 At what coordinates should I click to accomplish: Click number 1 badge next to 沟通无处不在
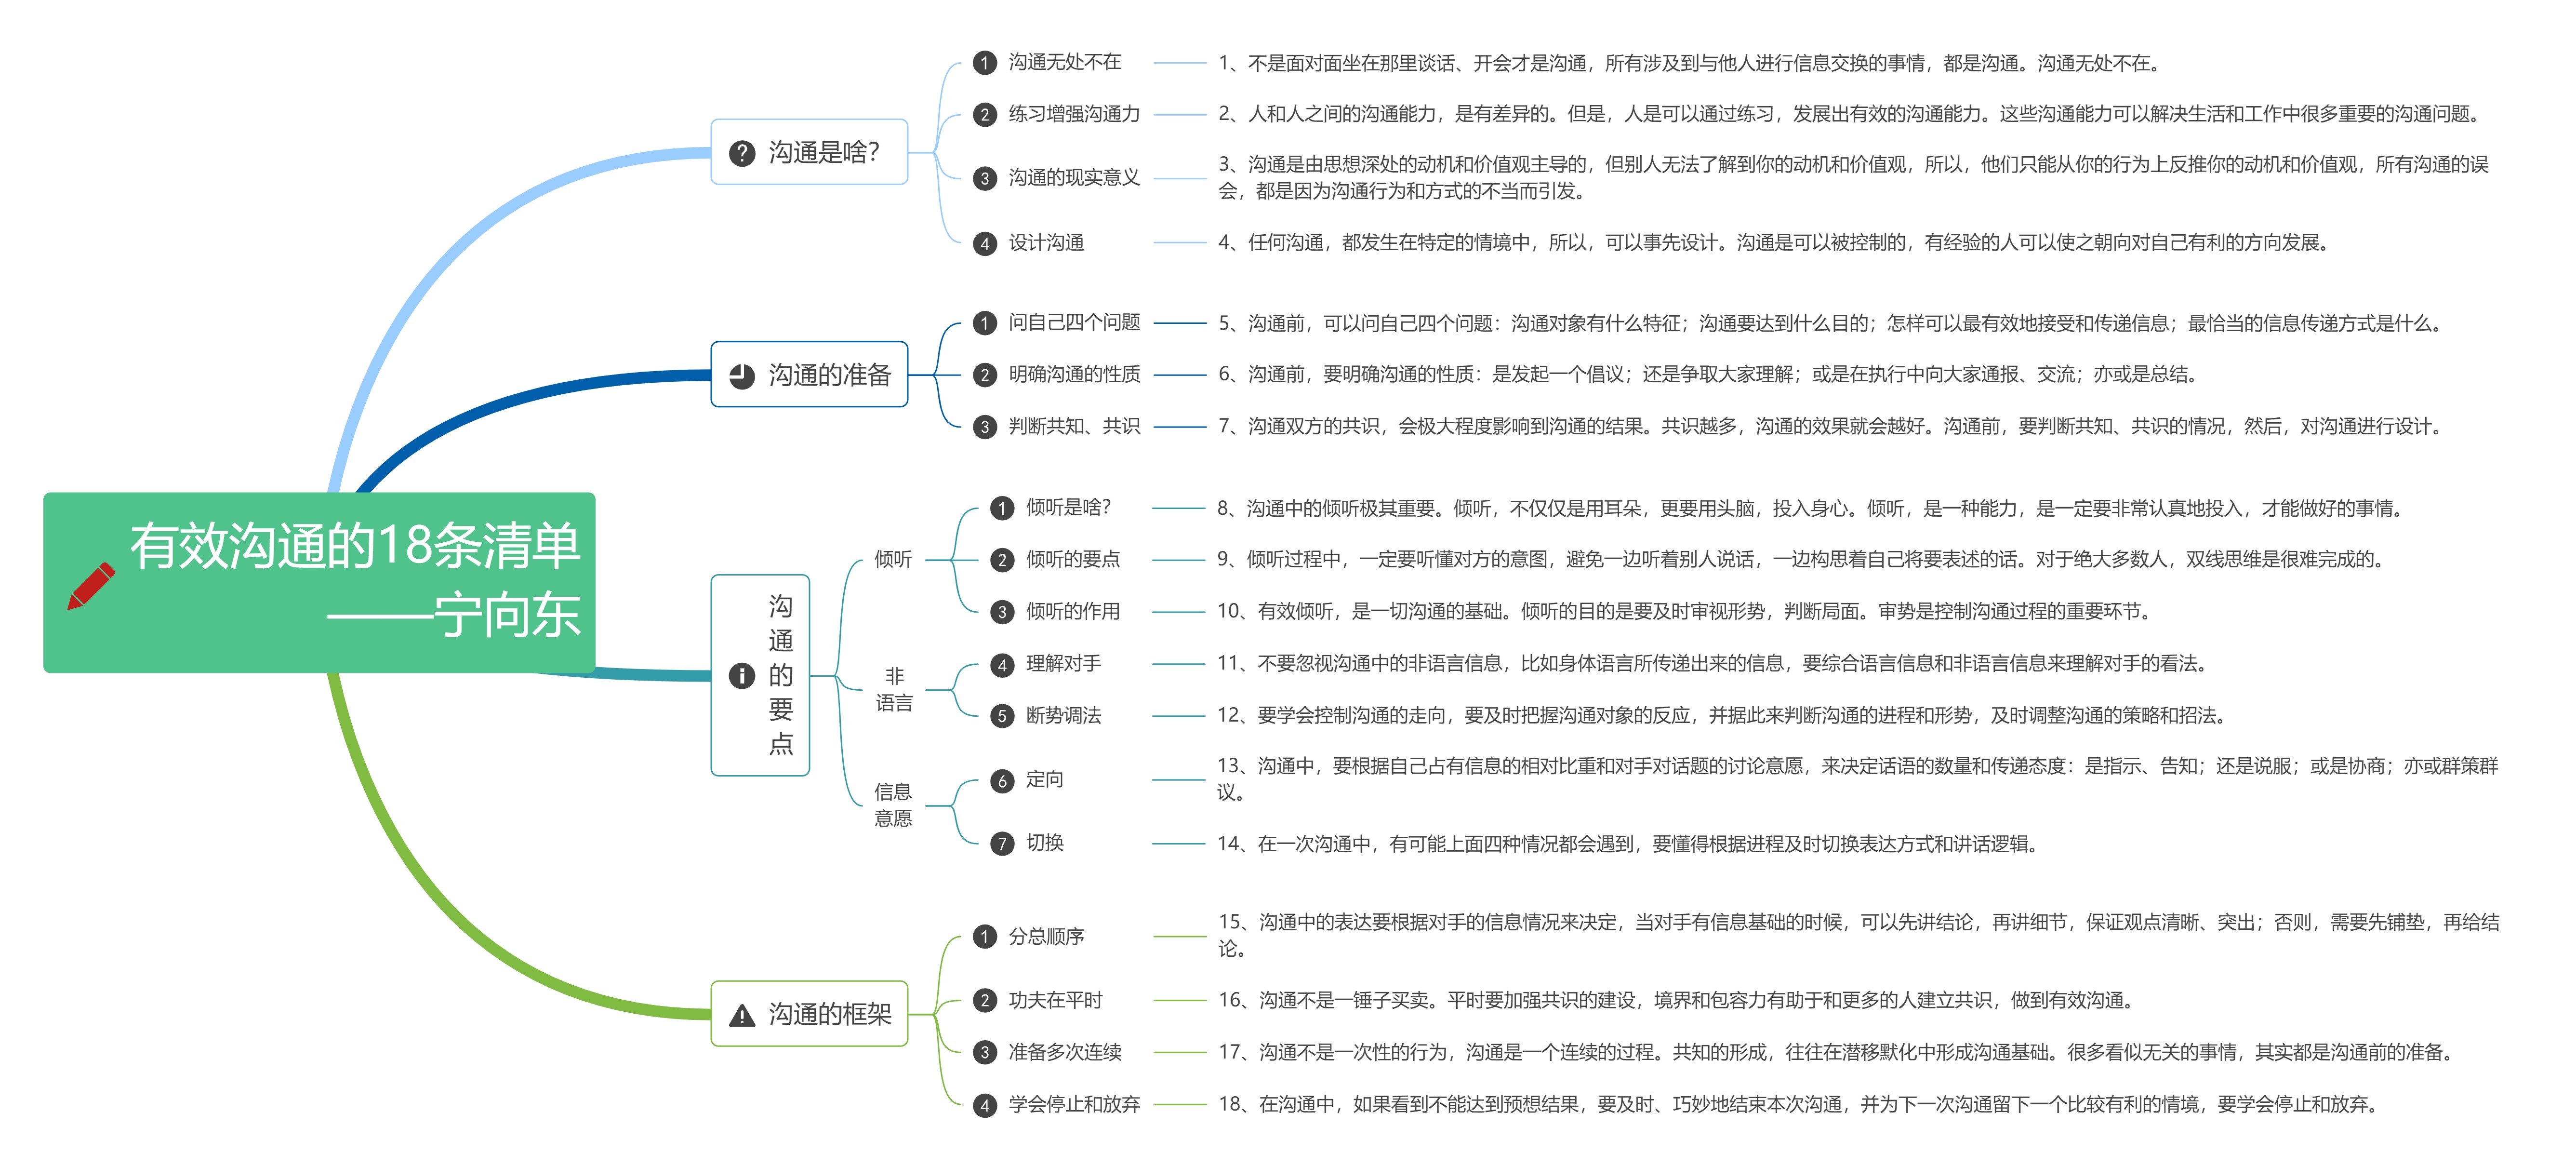tap(984, 63)
